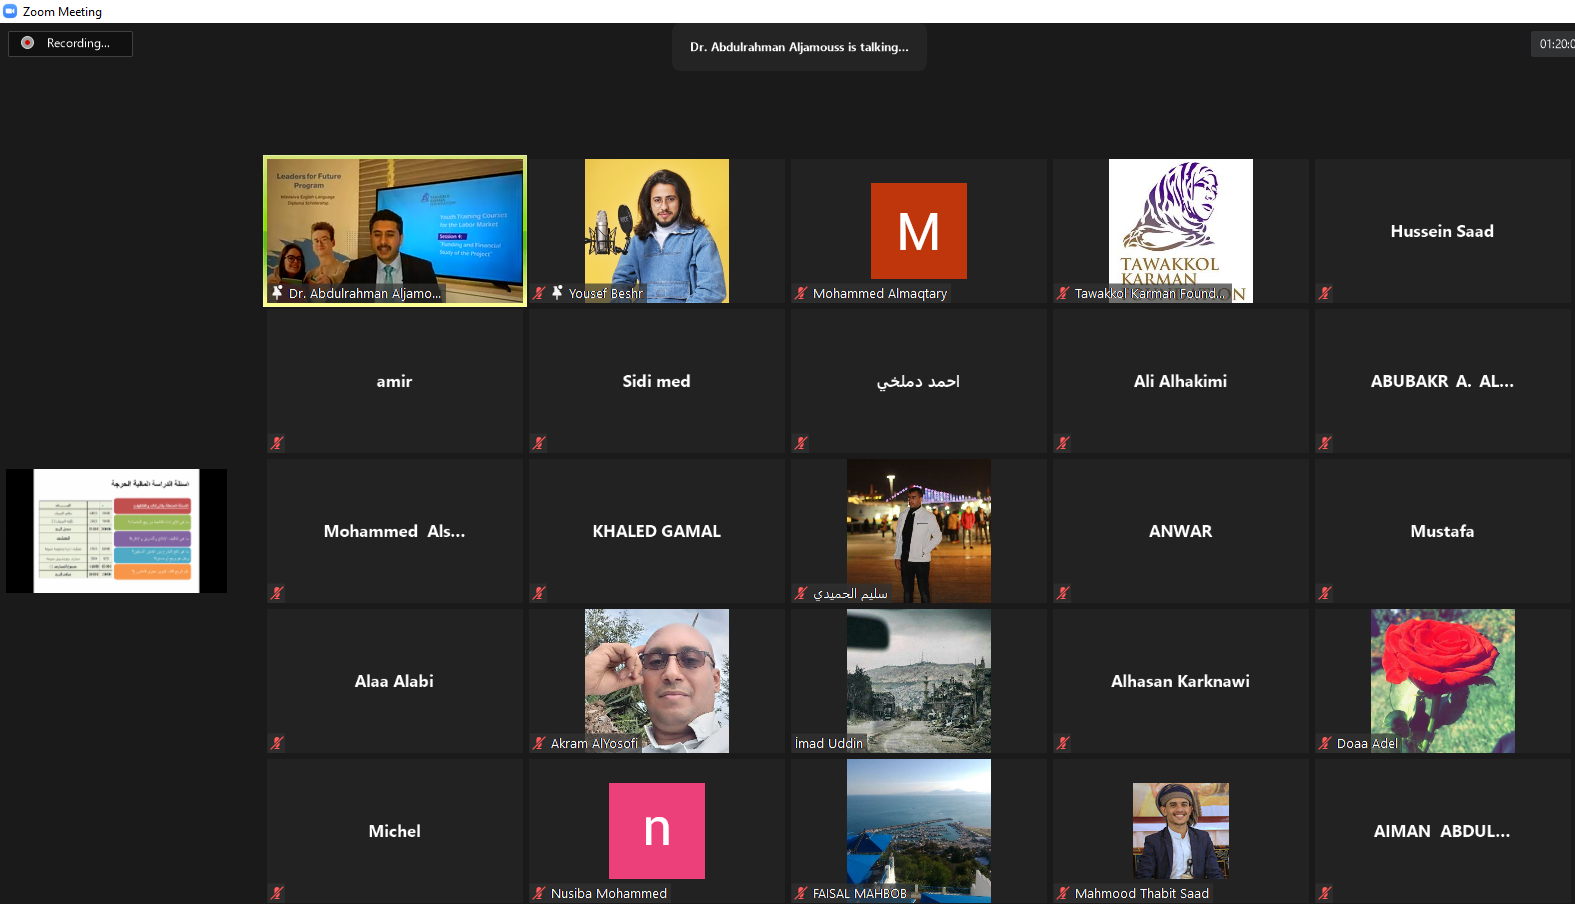
Task: Click the muted mic icon beside Tawakkol Karman Foundation
Action: [1063, 293]
